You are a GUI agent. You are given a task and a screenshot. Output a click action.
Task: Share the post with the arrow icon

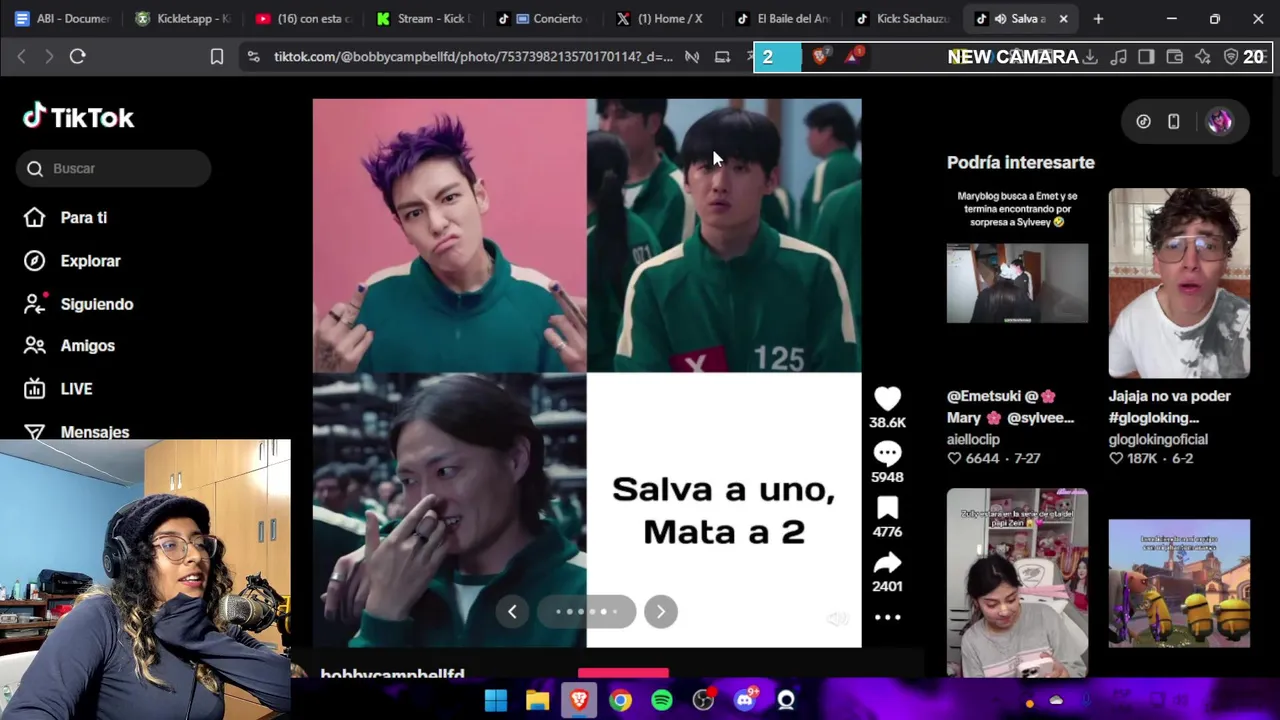pos(887,563)
